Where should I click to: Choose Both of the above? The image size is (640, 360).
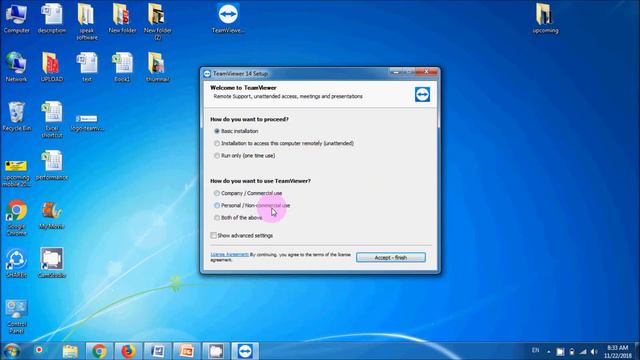(238, 218)
